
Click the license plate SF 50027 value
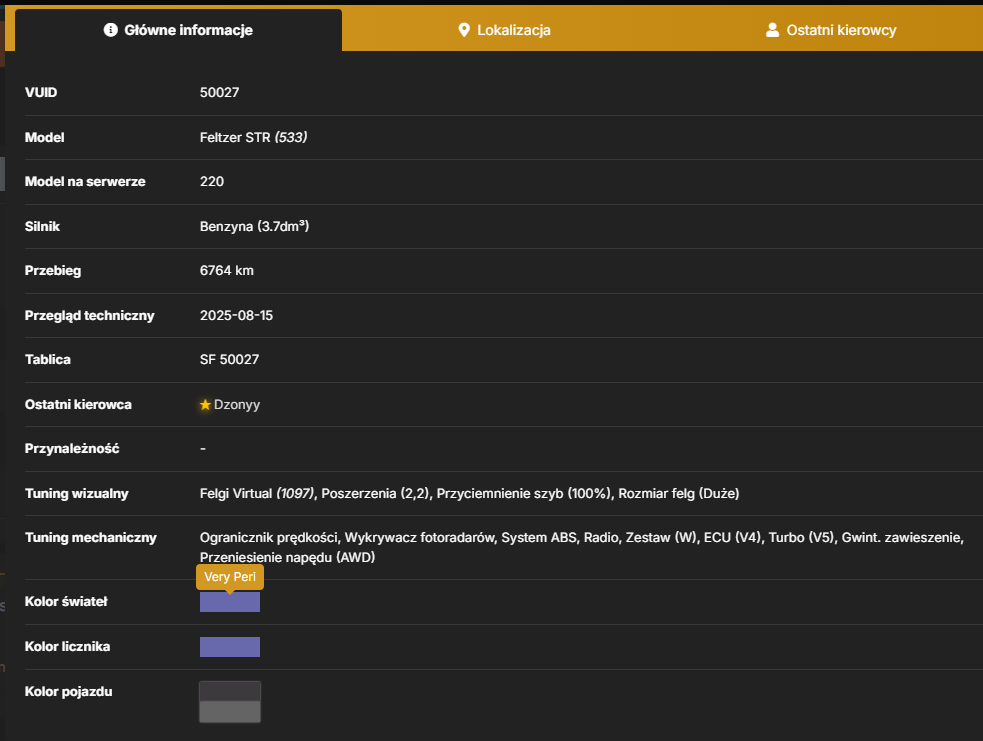[x=229, y=359]
